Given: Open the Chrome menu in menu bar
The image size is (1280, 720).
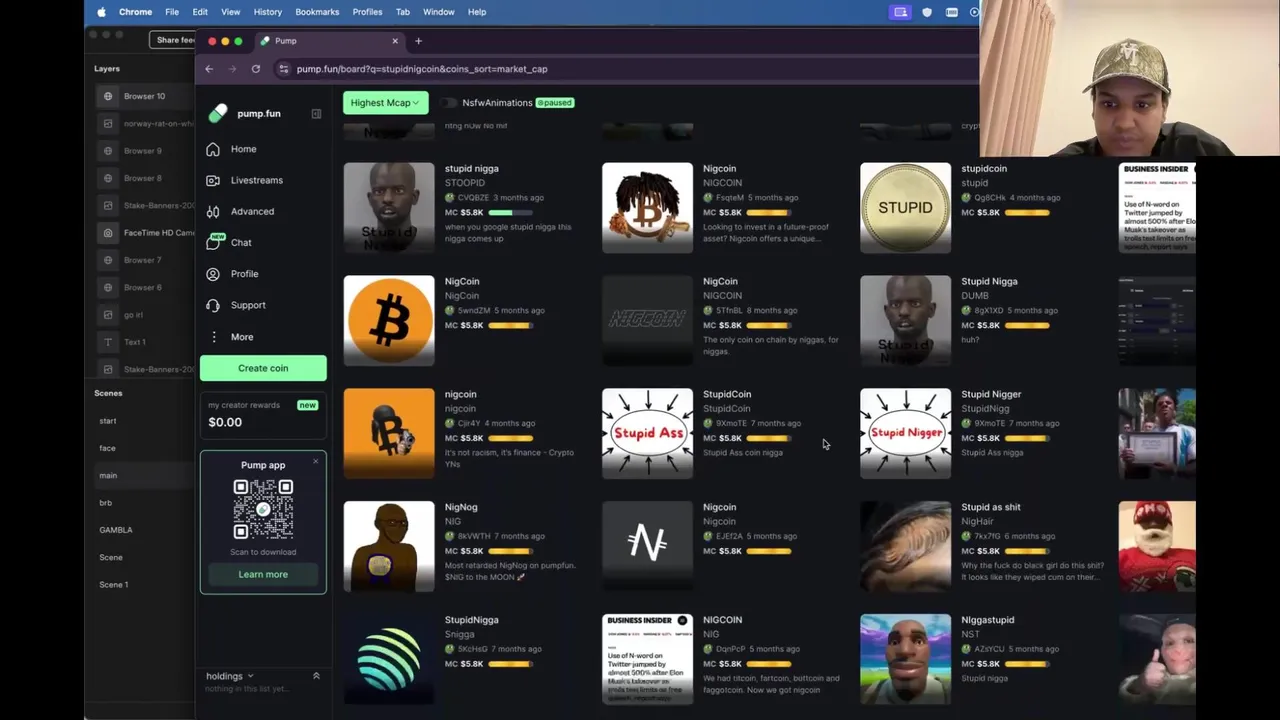Looking at the screenshot, I should pyautogui.click(x=135, y=12).
